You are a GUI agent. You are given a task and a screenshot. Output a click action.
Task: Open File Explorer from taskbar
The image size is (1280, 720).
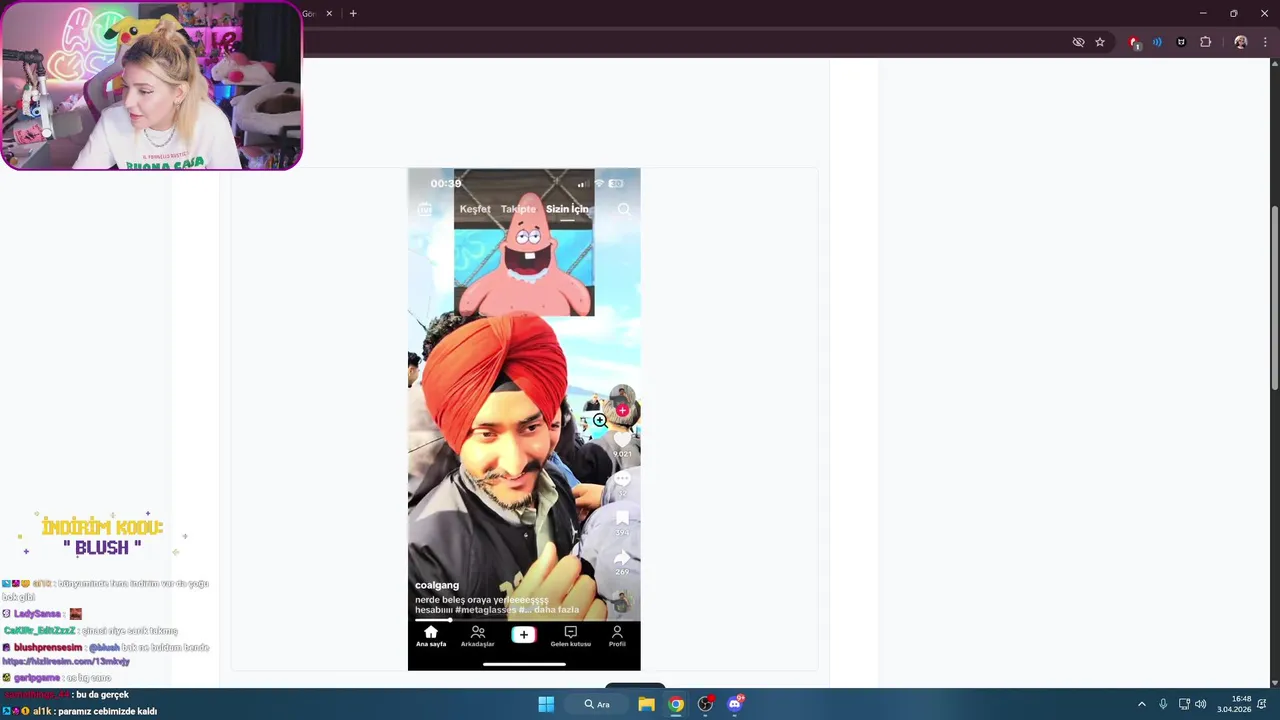pyautogui.click(x=646, y=704)
